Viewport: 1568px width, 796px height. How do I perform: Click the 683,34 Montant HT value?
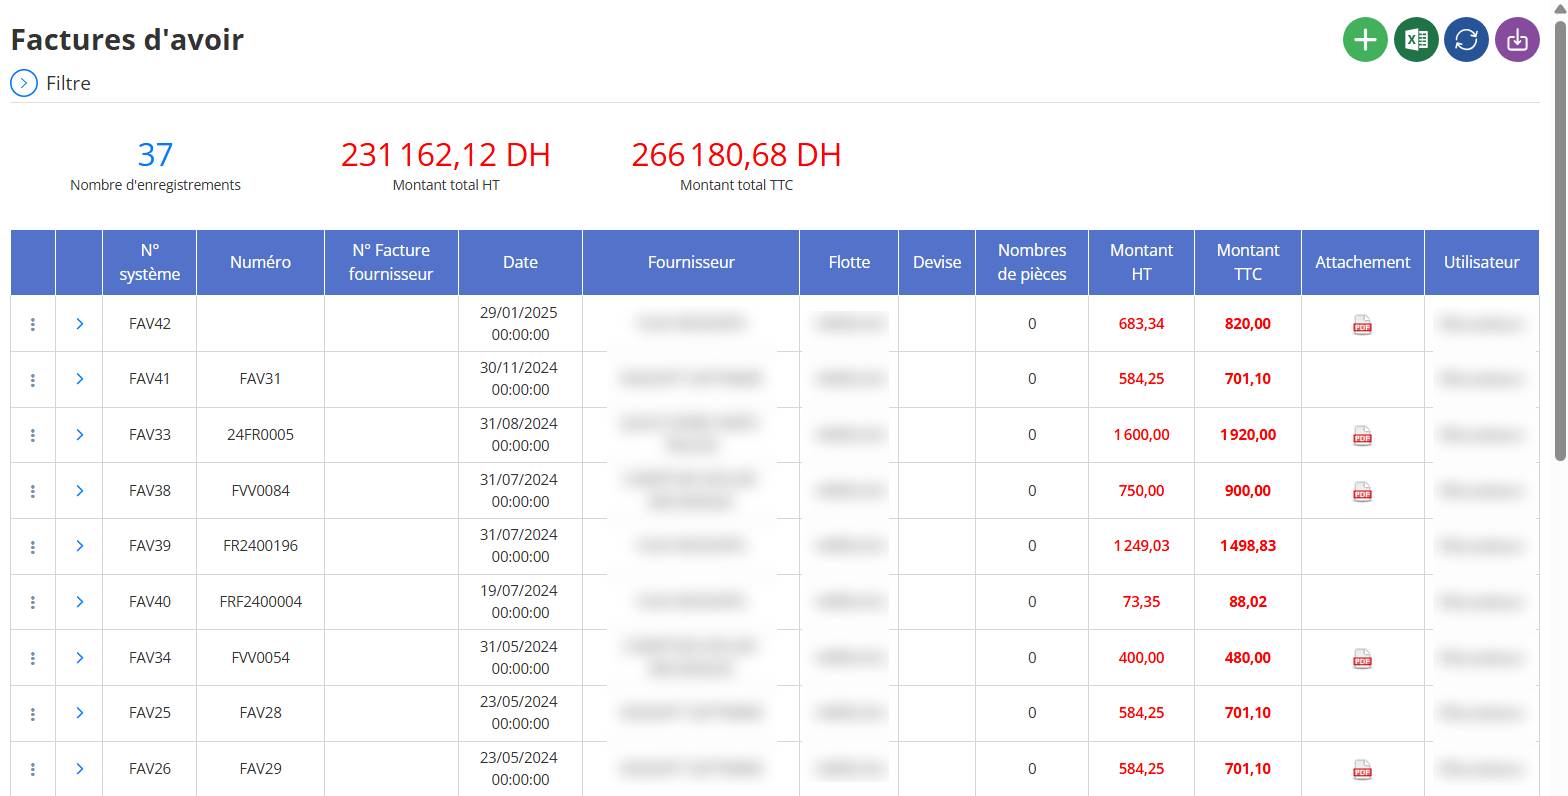pyautogui.click(x=1141, y=324)
